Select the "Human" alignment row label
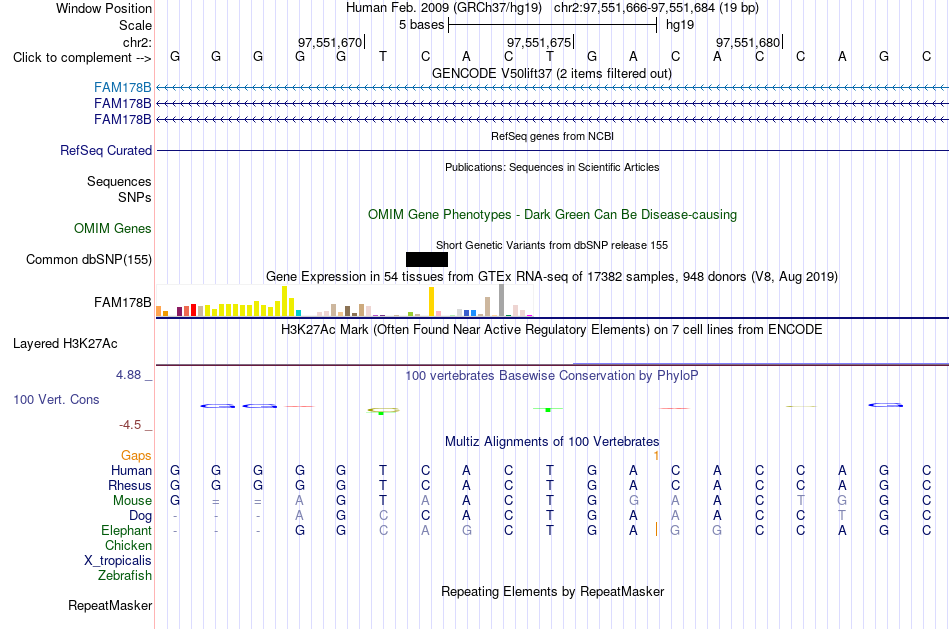Screen dimensions: 950x629 tap(131, 470)
